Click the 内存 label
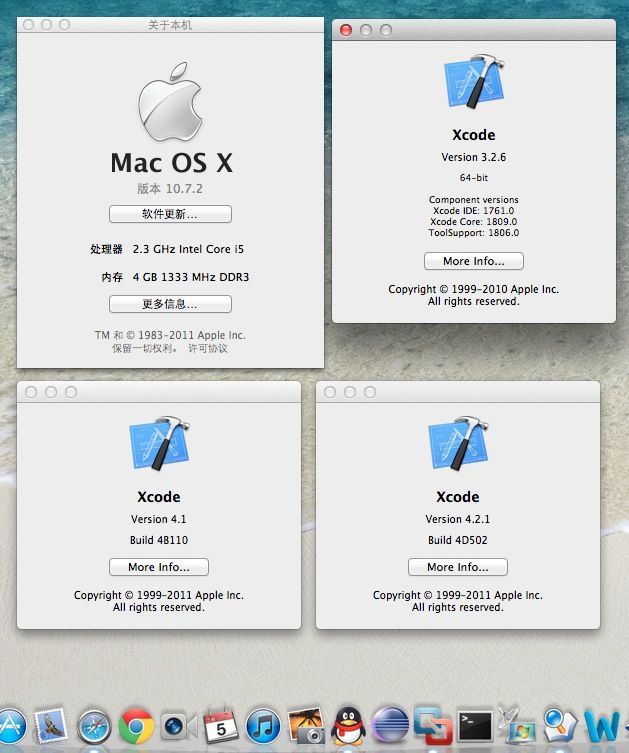The image size is (629, 753). click(x=112, y=277)
